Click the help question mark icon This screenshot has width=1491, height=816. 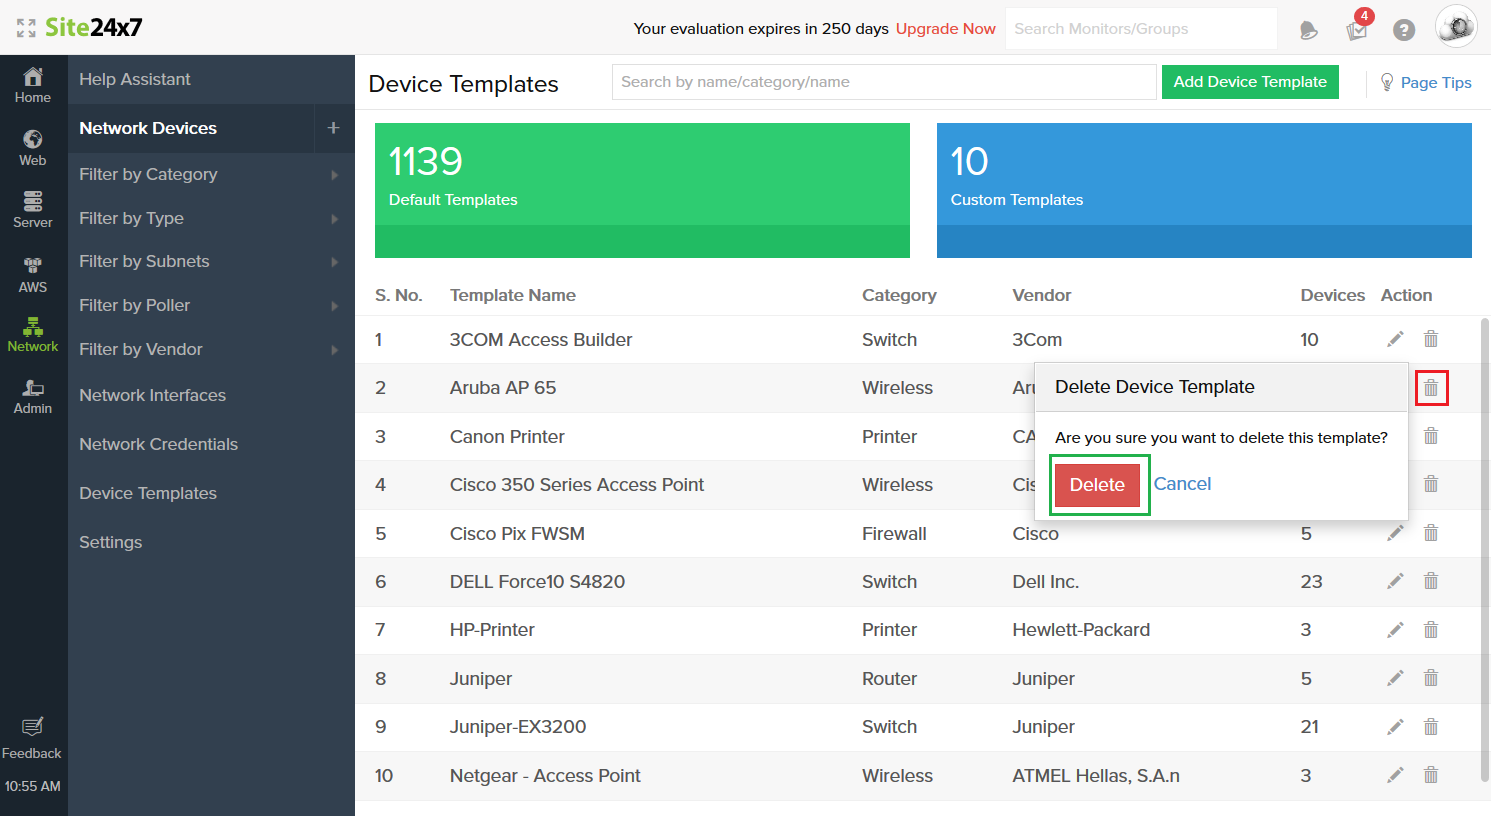1404,29
